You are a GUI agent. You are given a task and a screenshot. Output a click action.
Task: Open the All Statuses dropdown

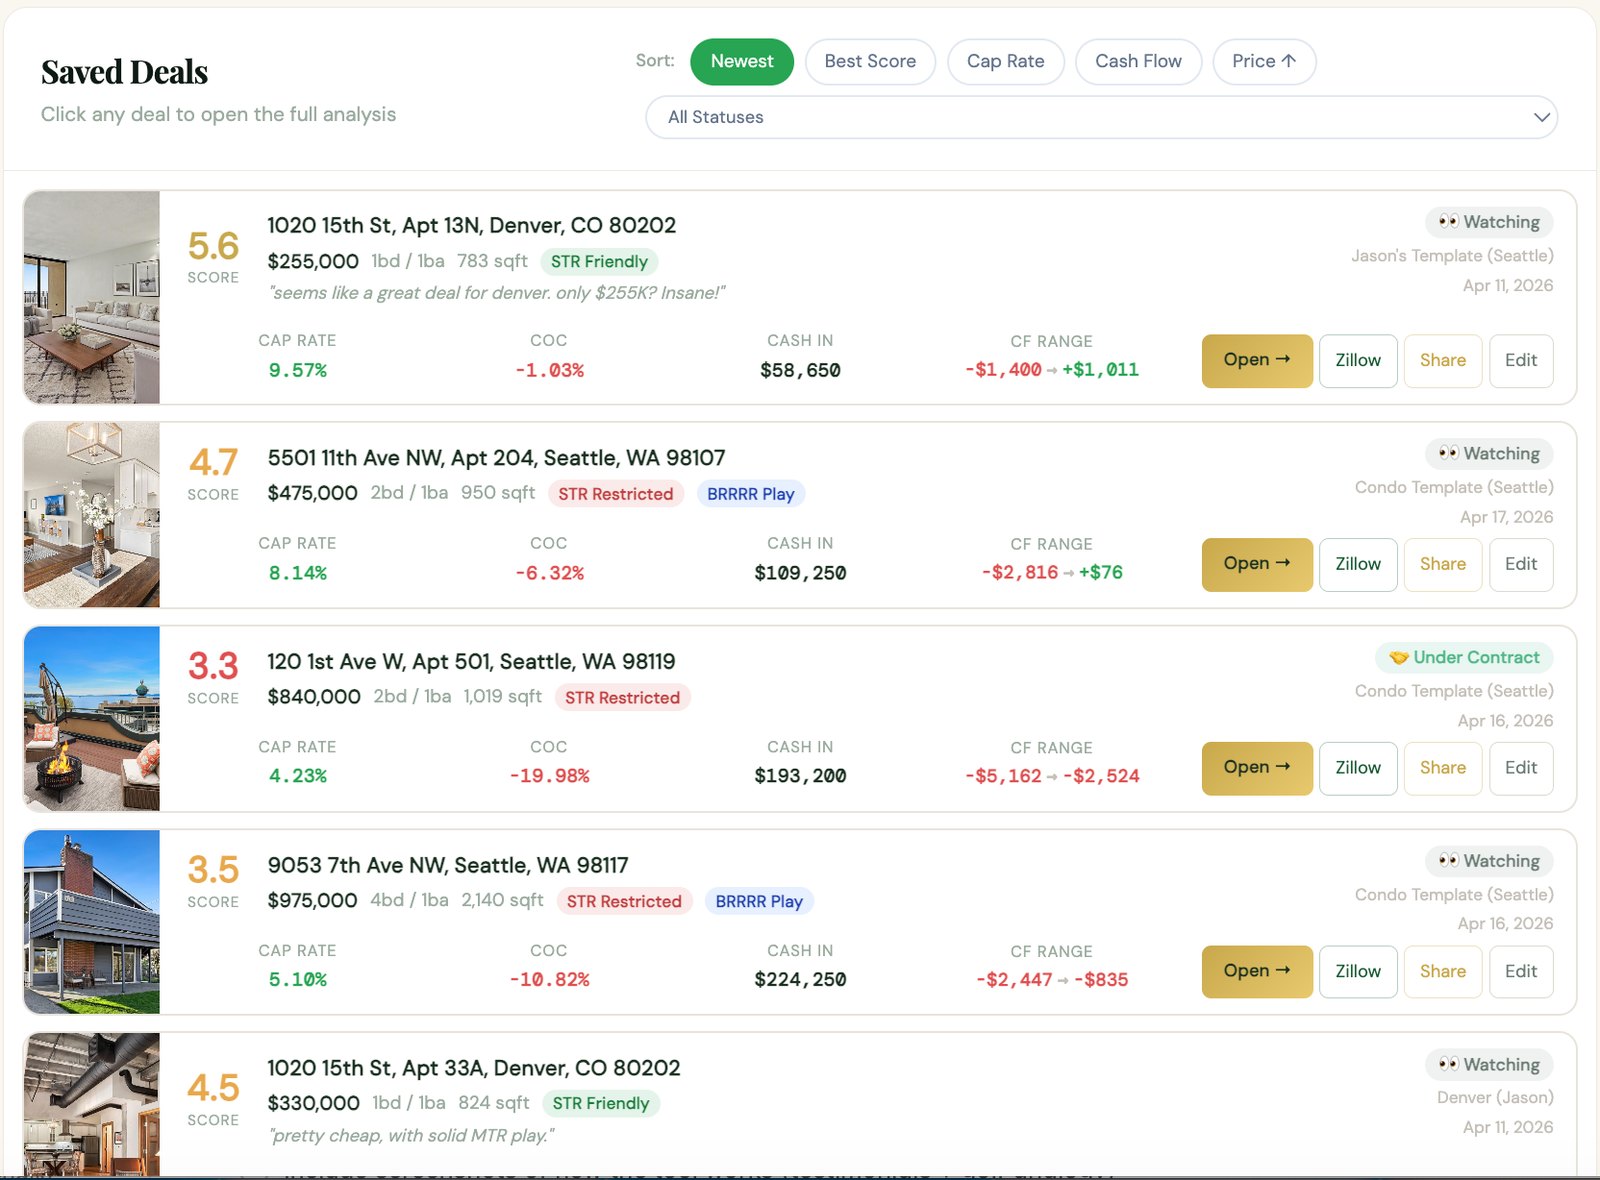coord(1100,117)
